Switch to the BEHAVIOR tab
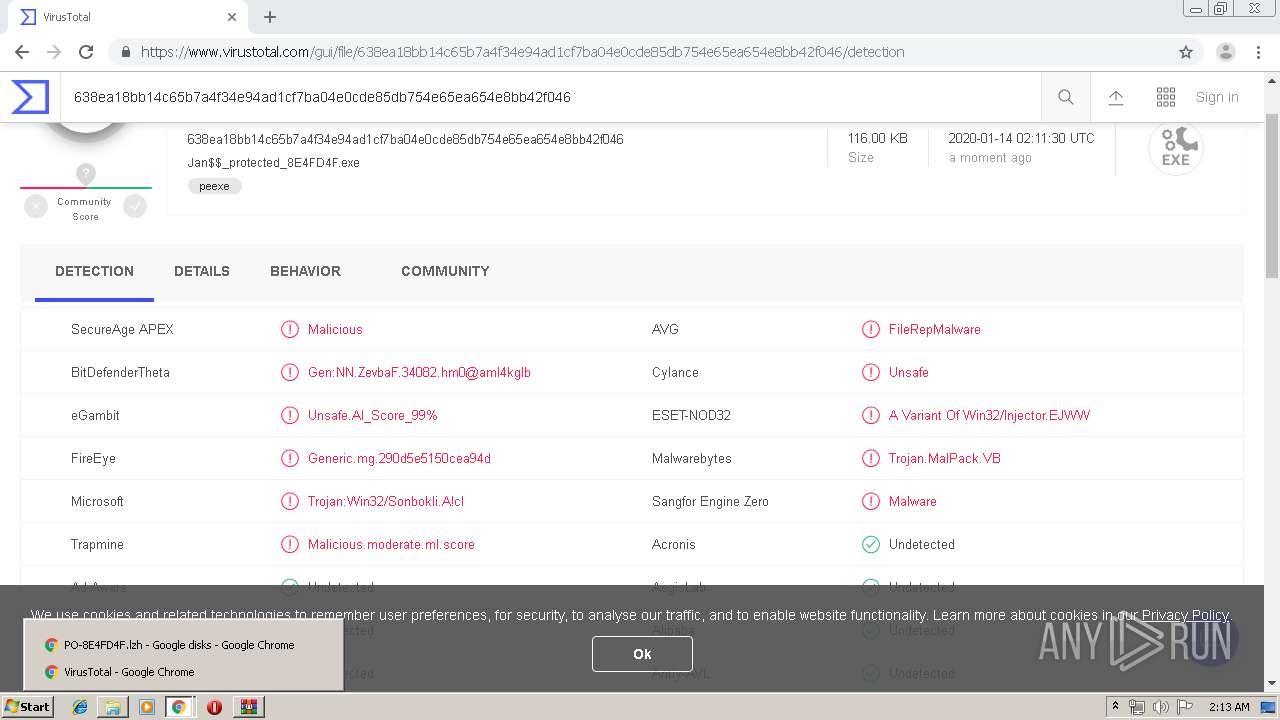 pos(305,271)
